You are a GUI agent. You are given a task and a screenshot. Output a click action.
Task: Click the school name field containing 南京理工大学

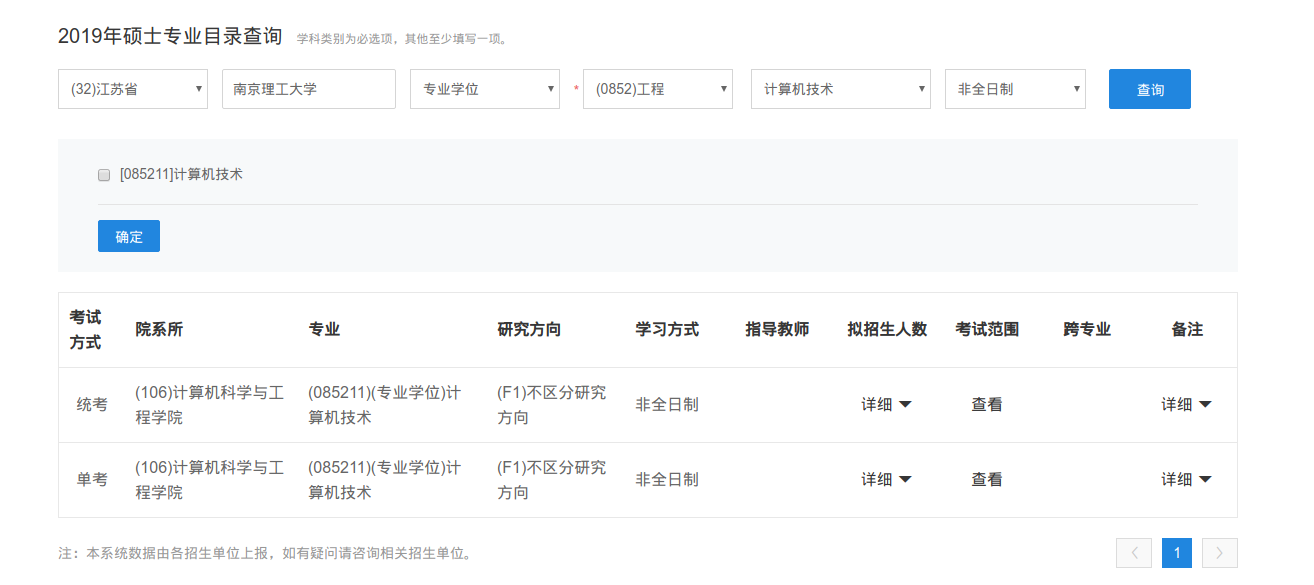[308, 89]
